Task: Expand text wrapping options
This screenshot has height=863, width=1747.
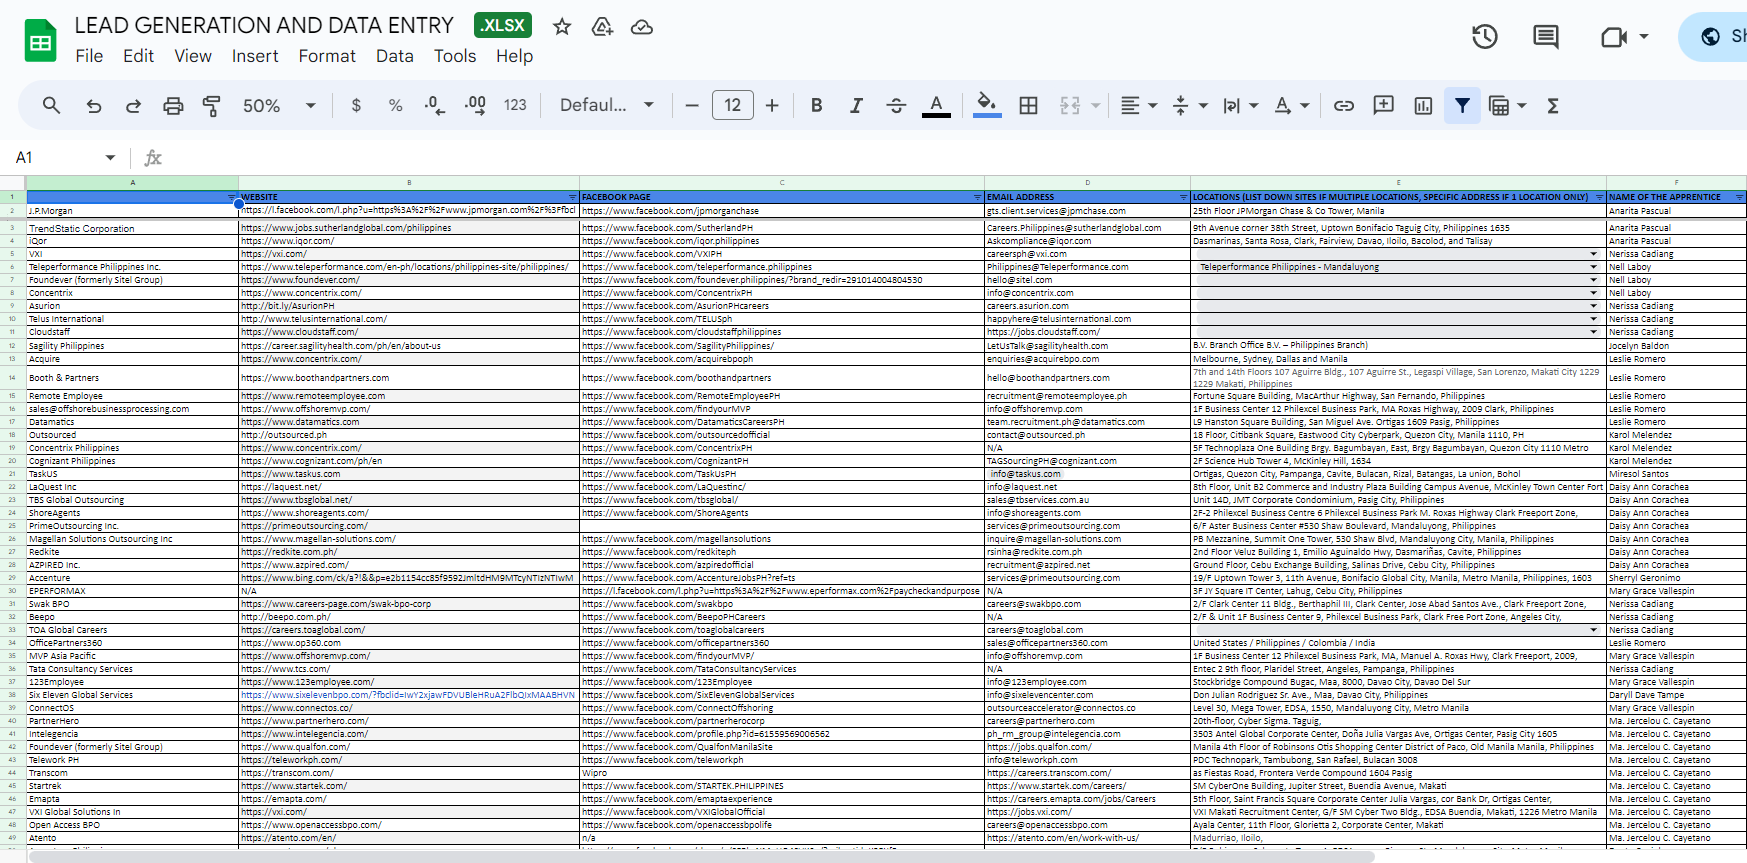Action: click(x=1254, y=105)
